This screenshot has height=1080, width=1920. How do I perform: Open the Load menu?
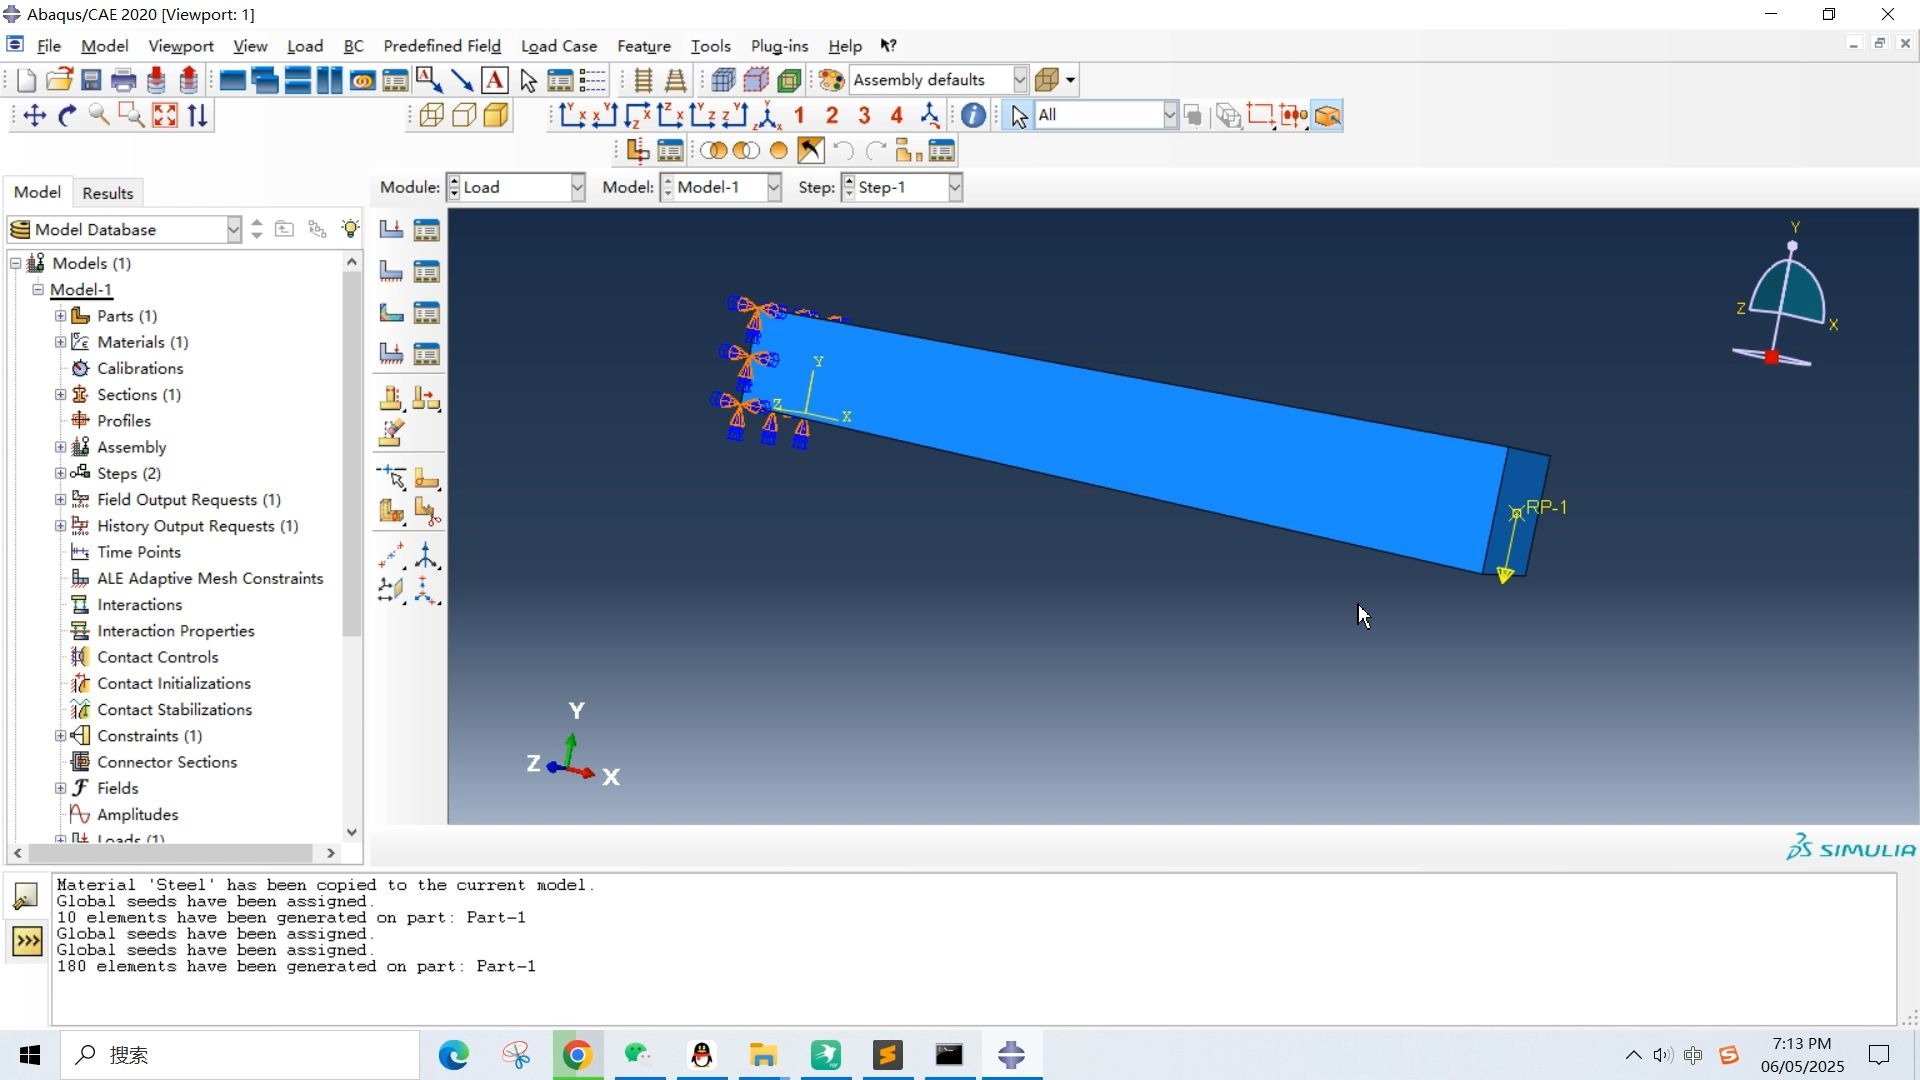click(x=305, y=46)
